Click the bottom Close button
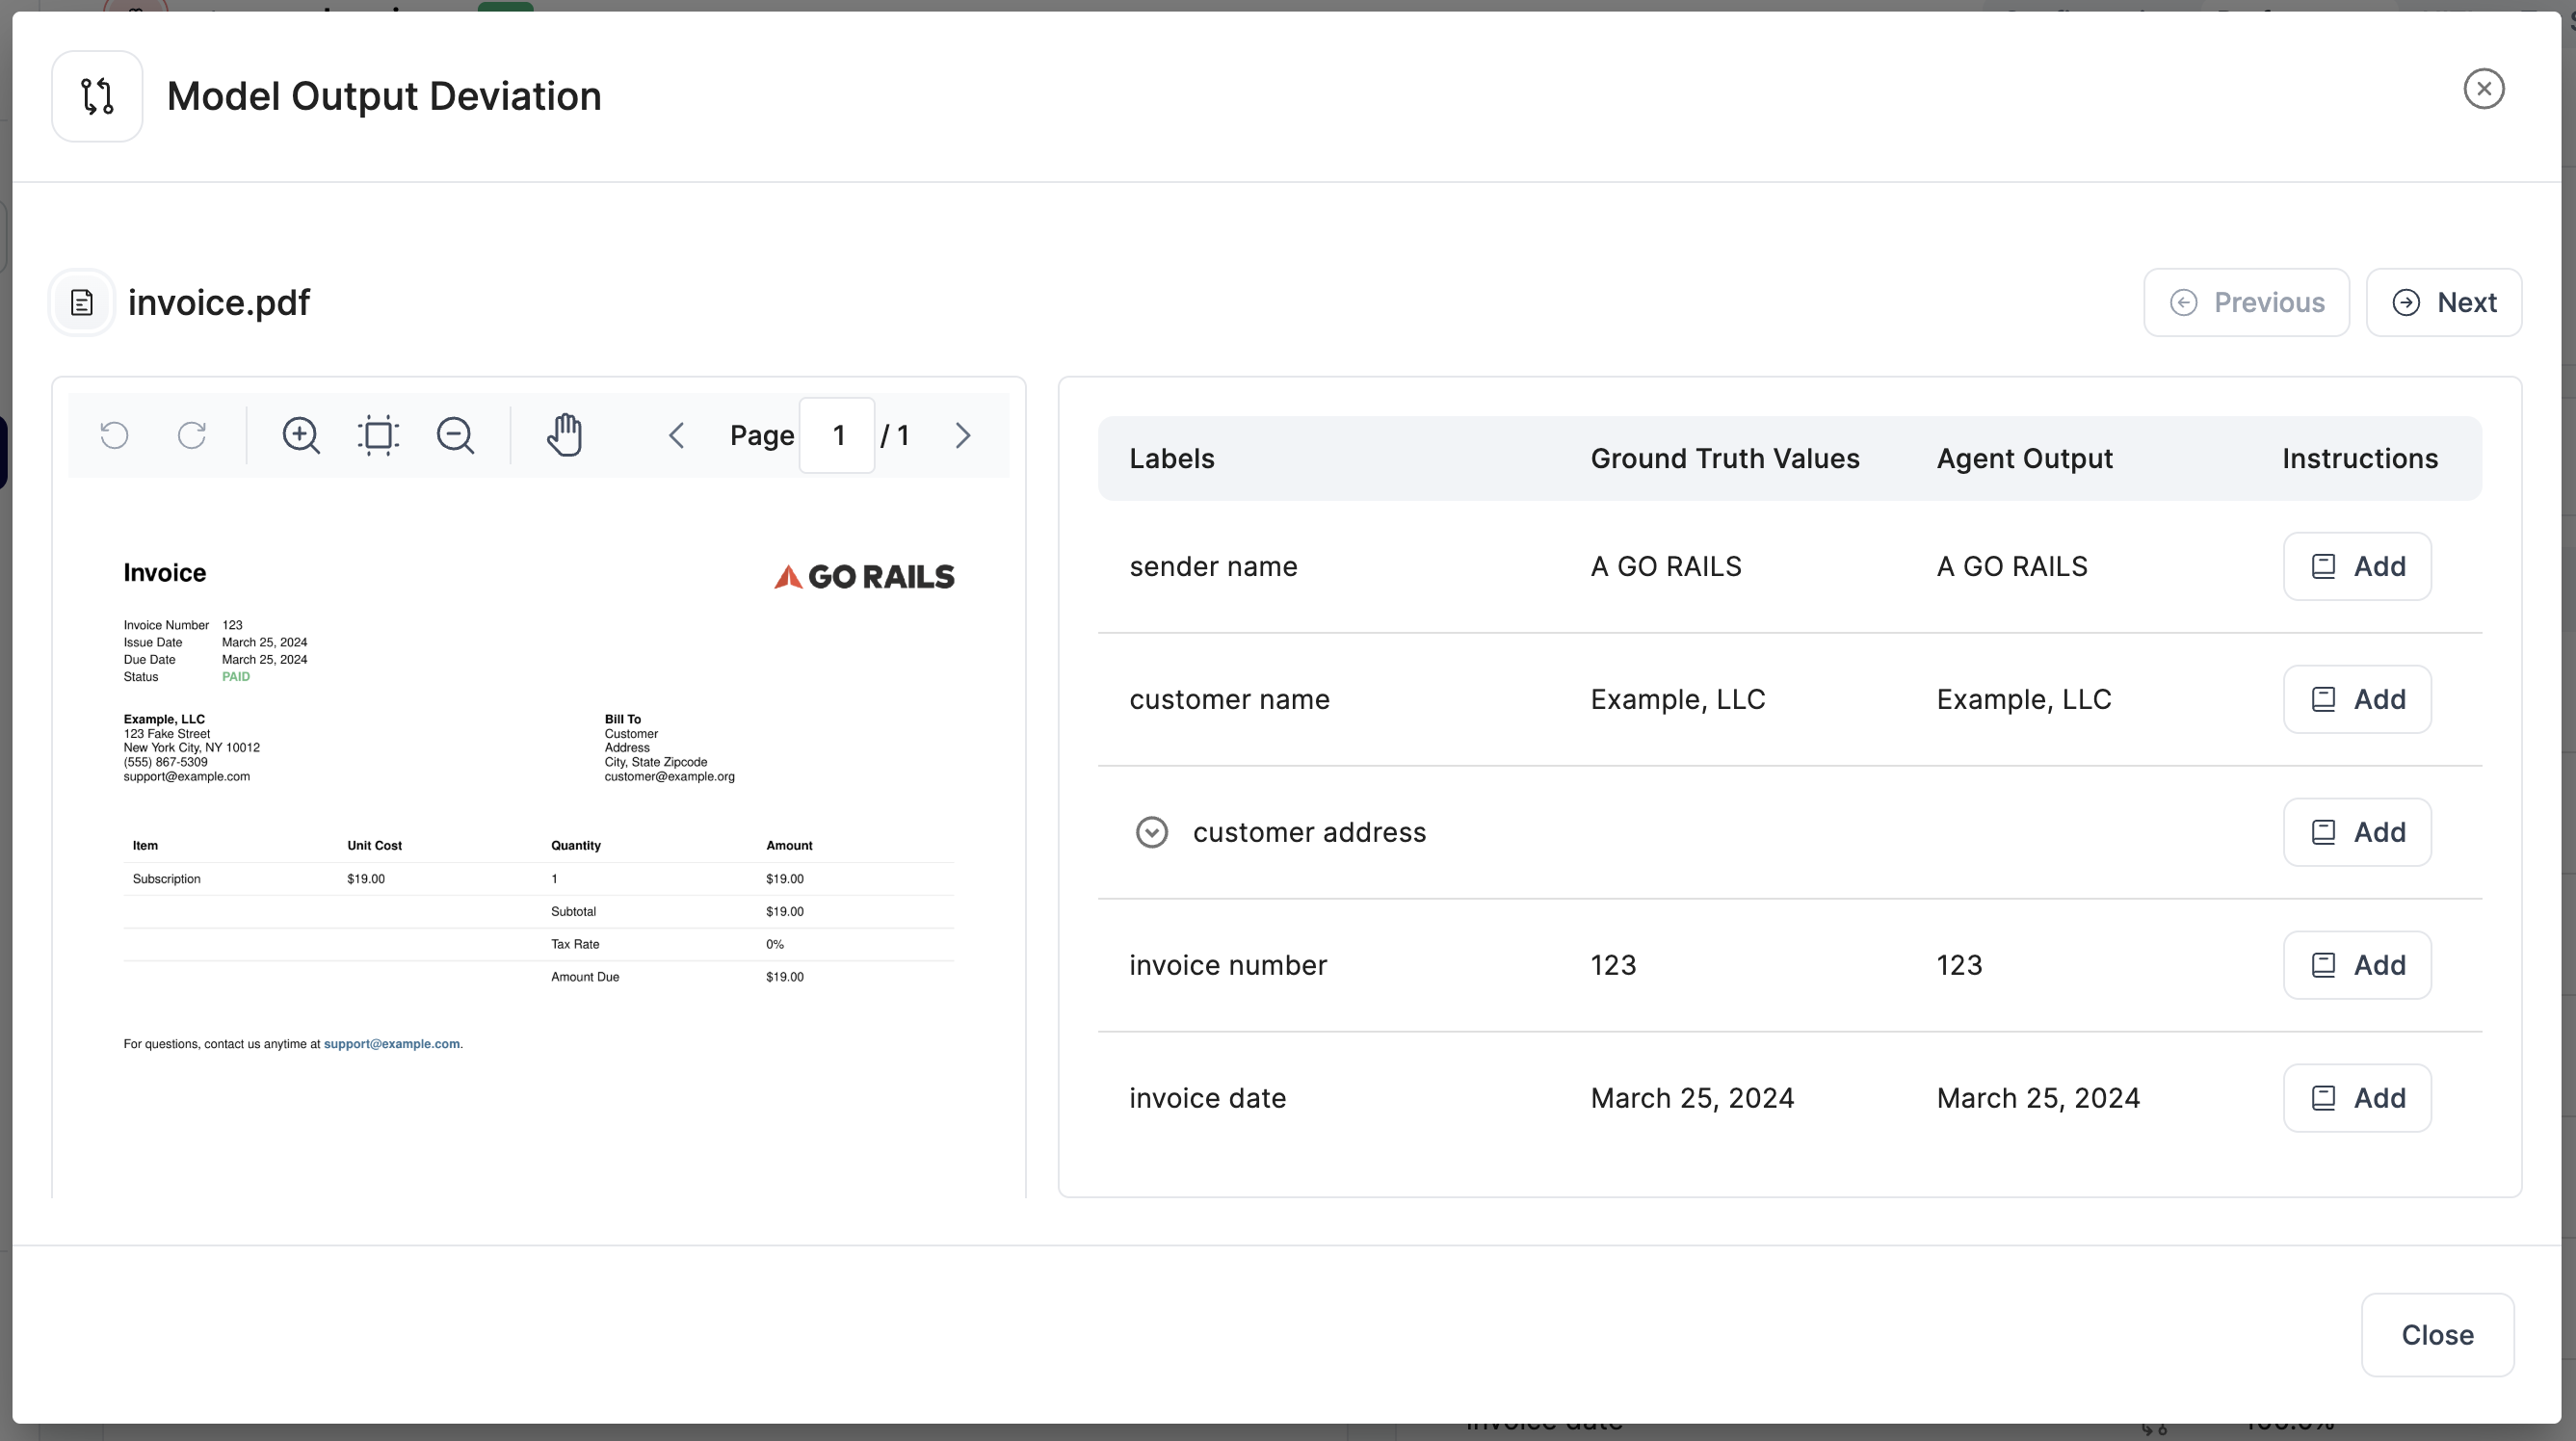The height and width of the screenshot is (1441, 2576). pos(2437,1336)
